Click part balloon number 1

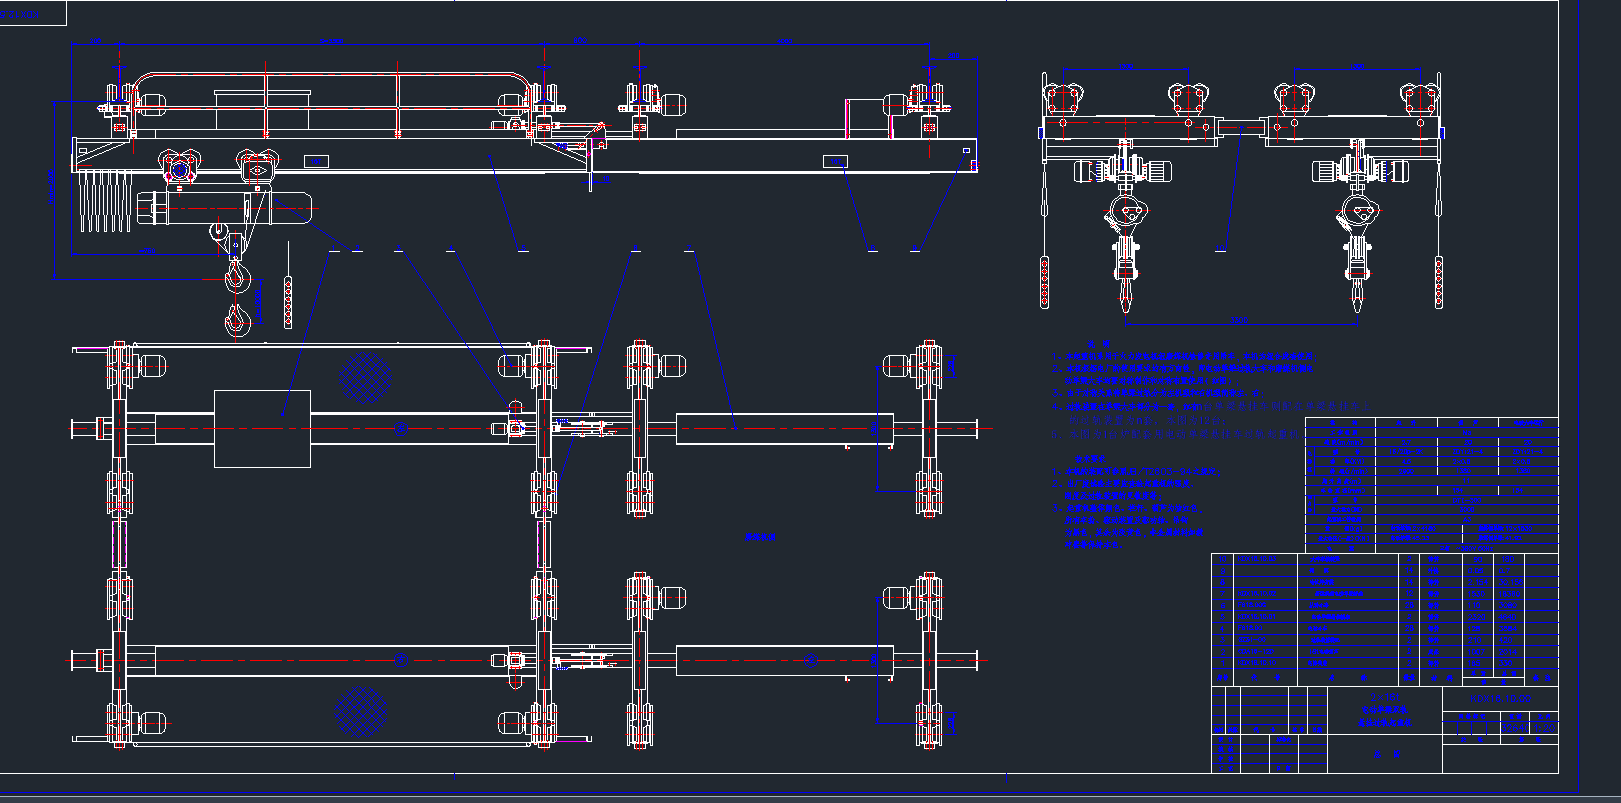point(334,250)
